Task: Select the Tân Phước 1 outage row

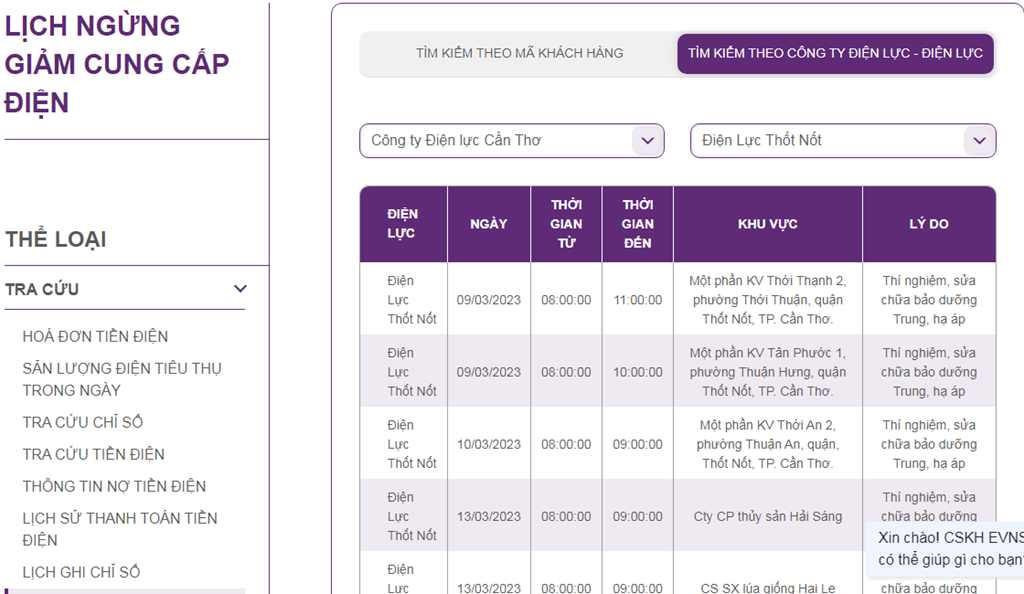Action: [767, 372]
